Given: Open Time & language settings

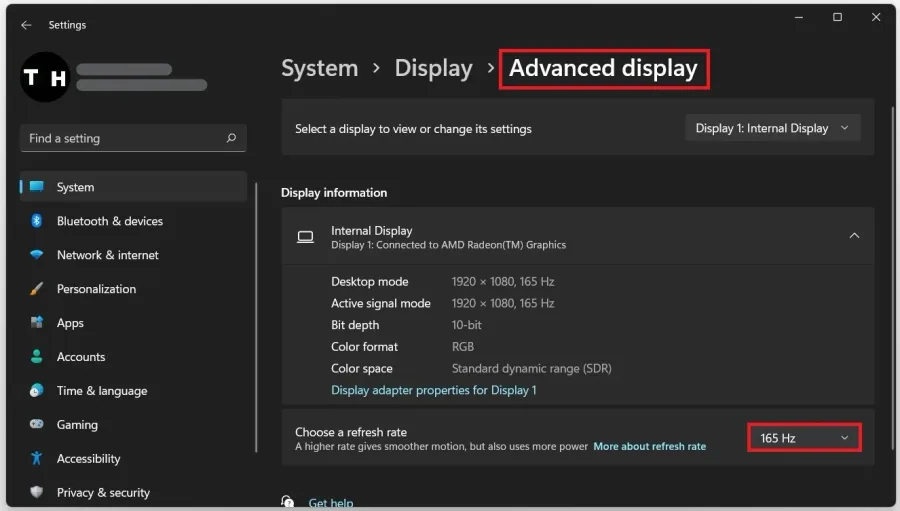Looking at the screenshot, I should pos(133,390).
